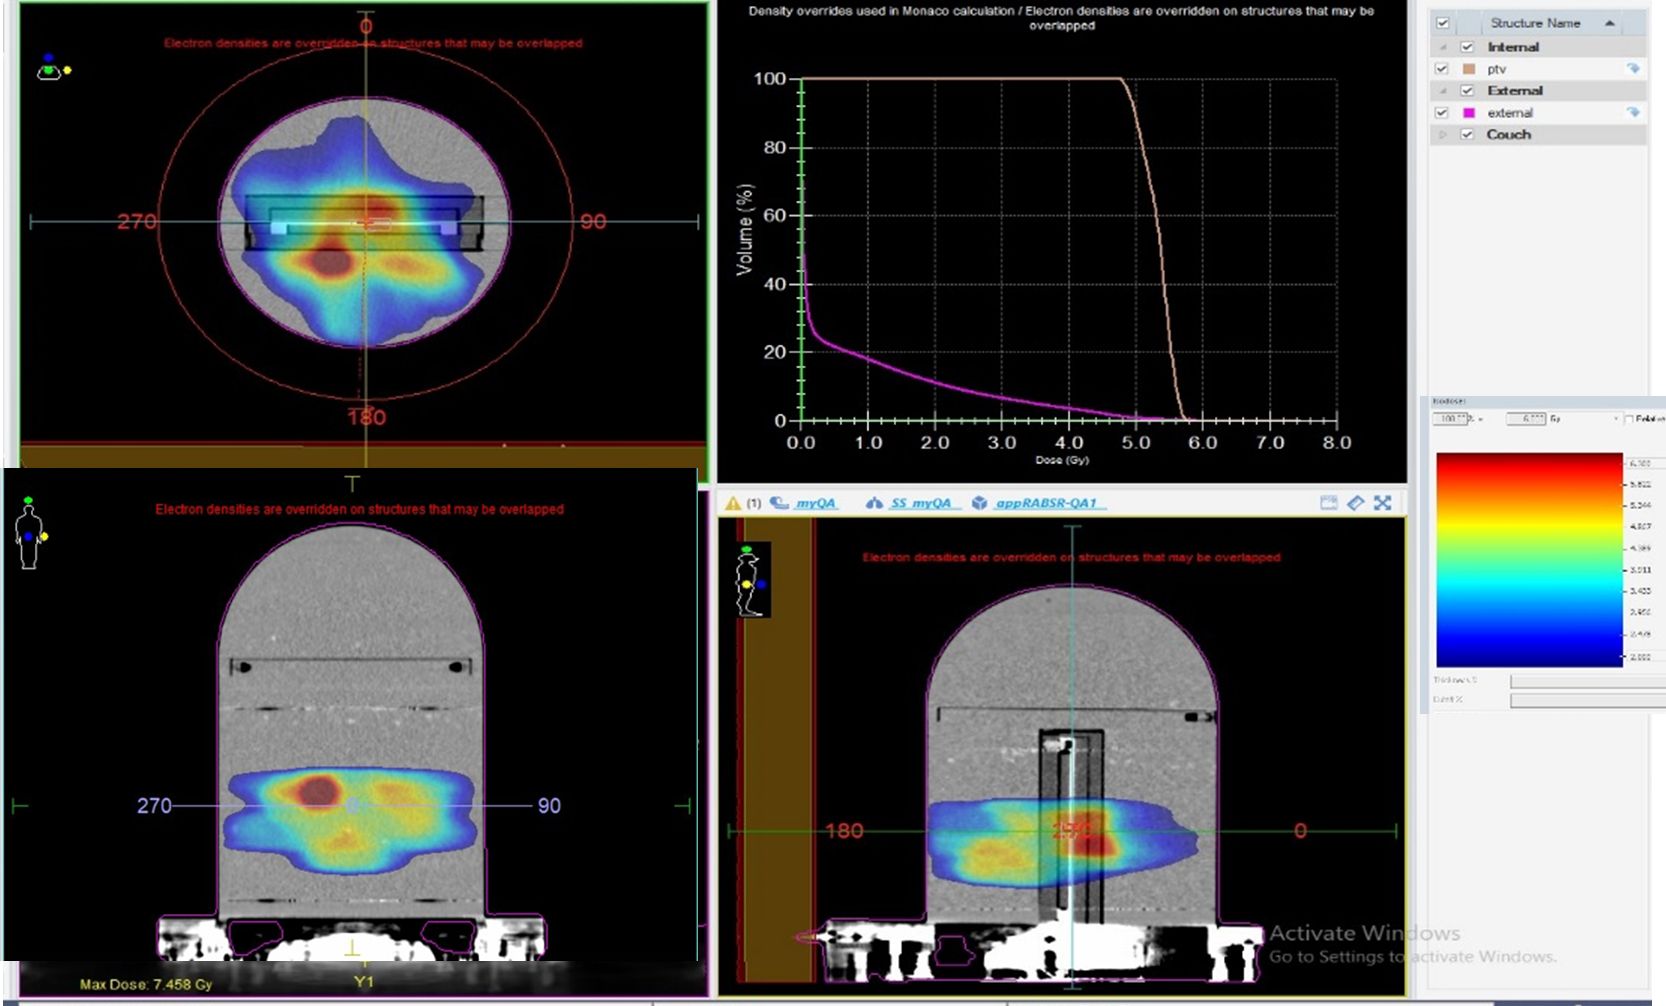Click the isodose percentage input field
The height and width of the screenshot is (1006, 1666).
[1450, 419]
